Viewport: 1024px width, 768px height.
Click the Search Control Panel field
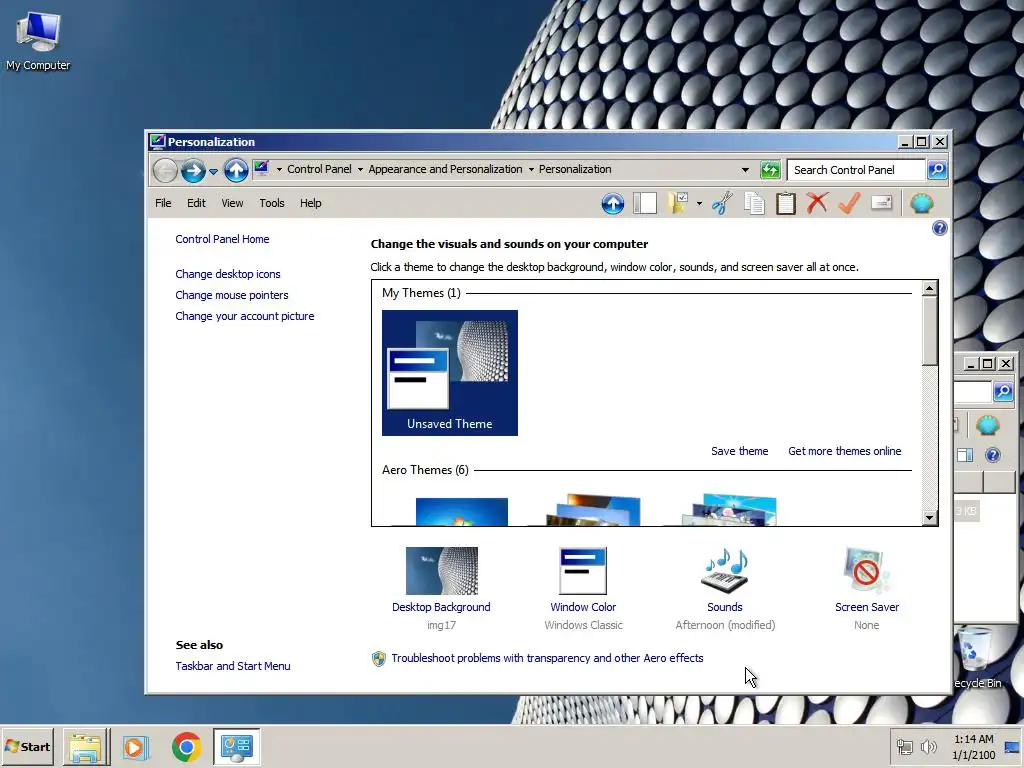point(856,170)
